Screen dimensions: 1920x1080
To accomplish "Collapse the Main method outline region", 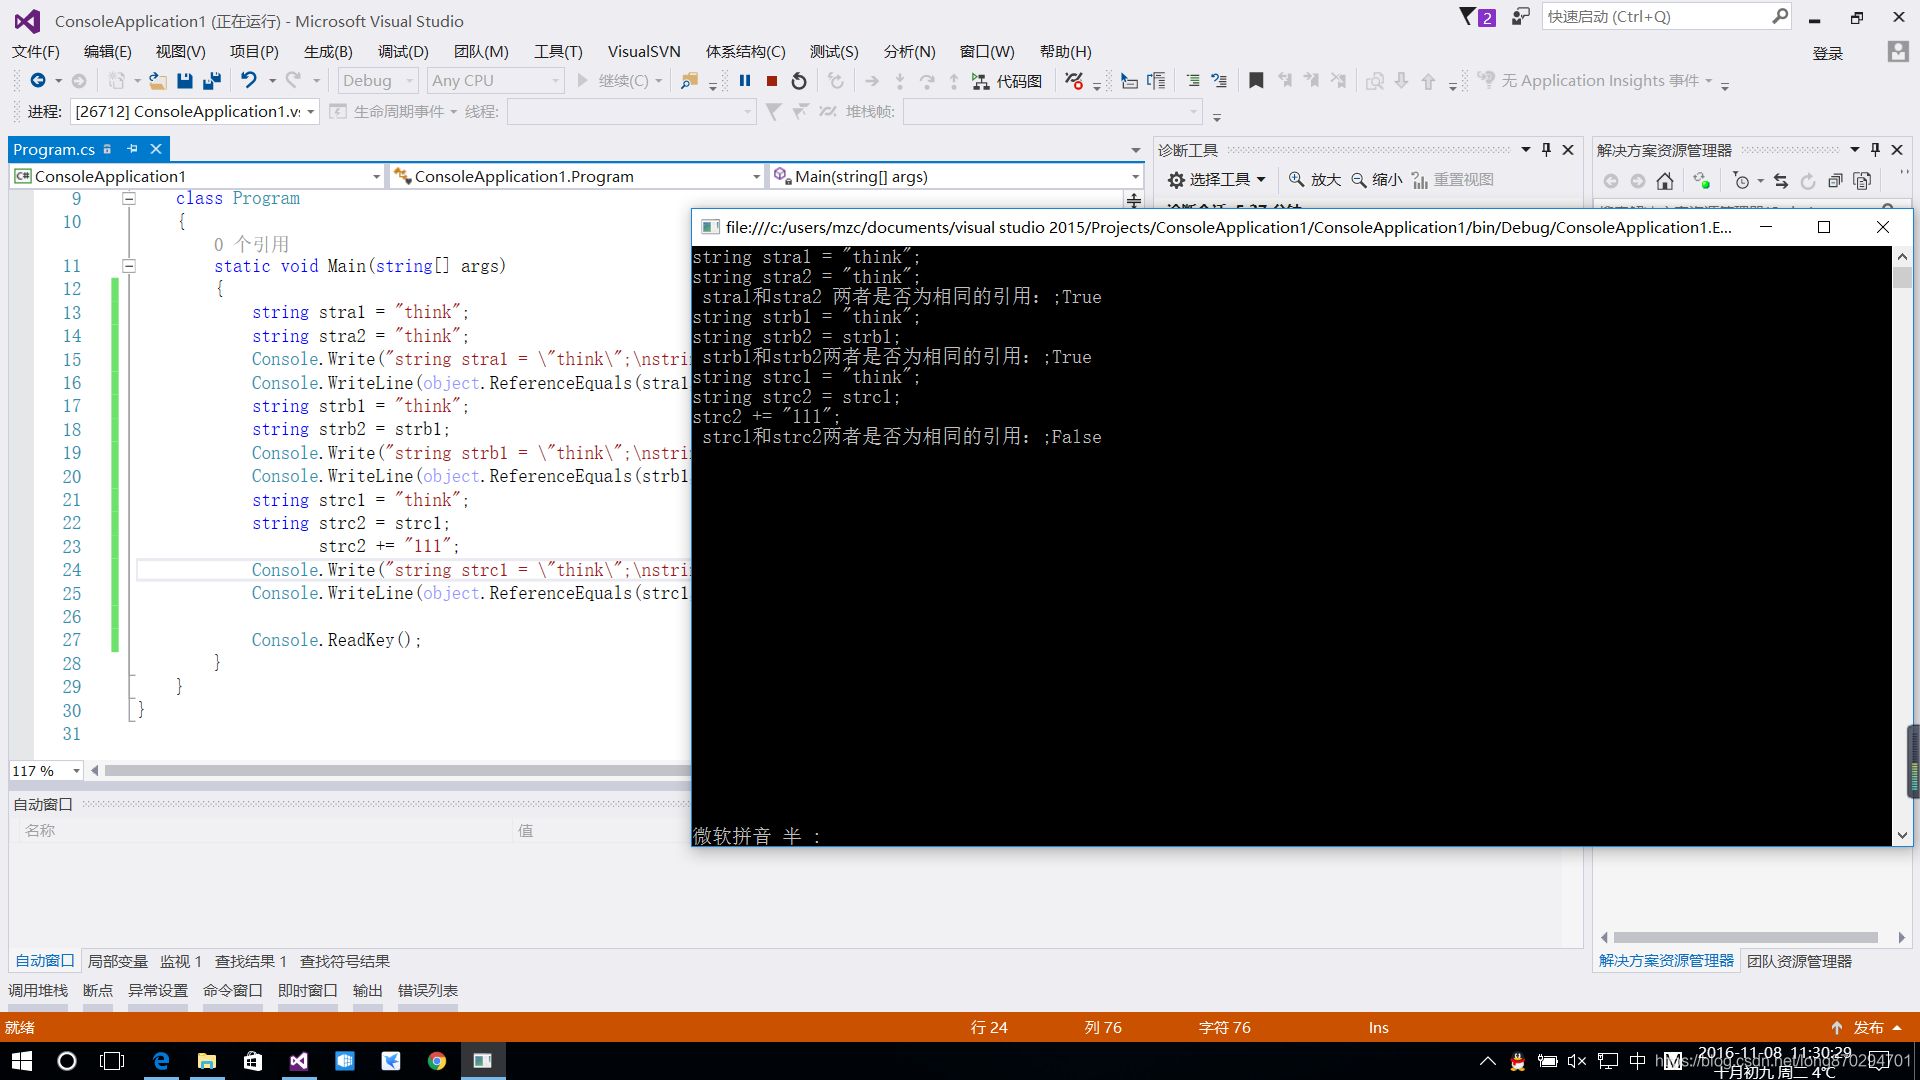I will pos(129,266).
